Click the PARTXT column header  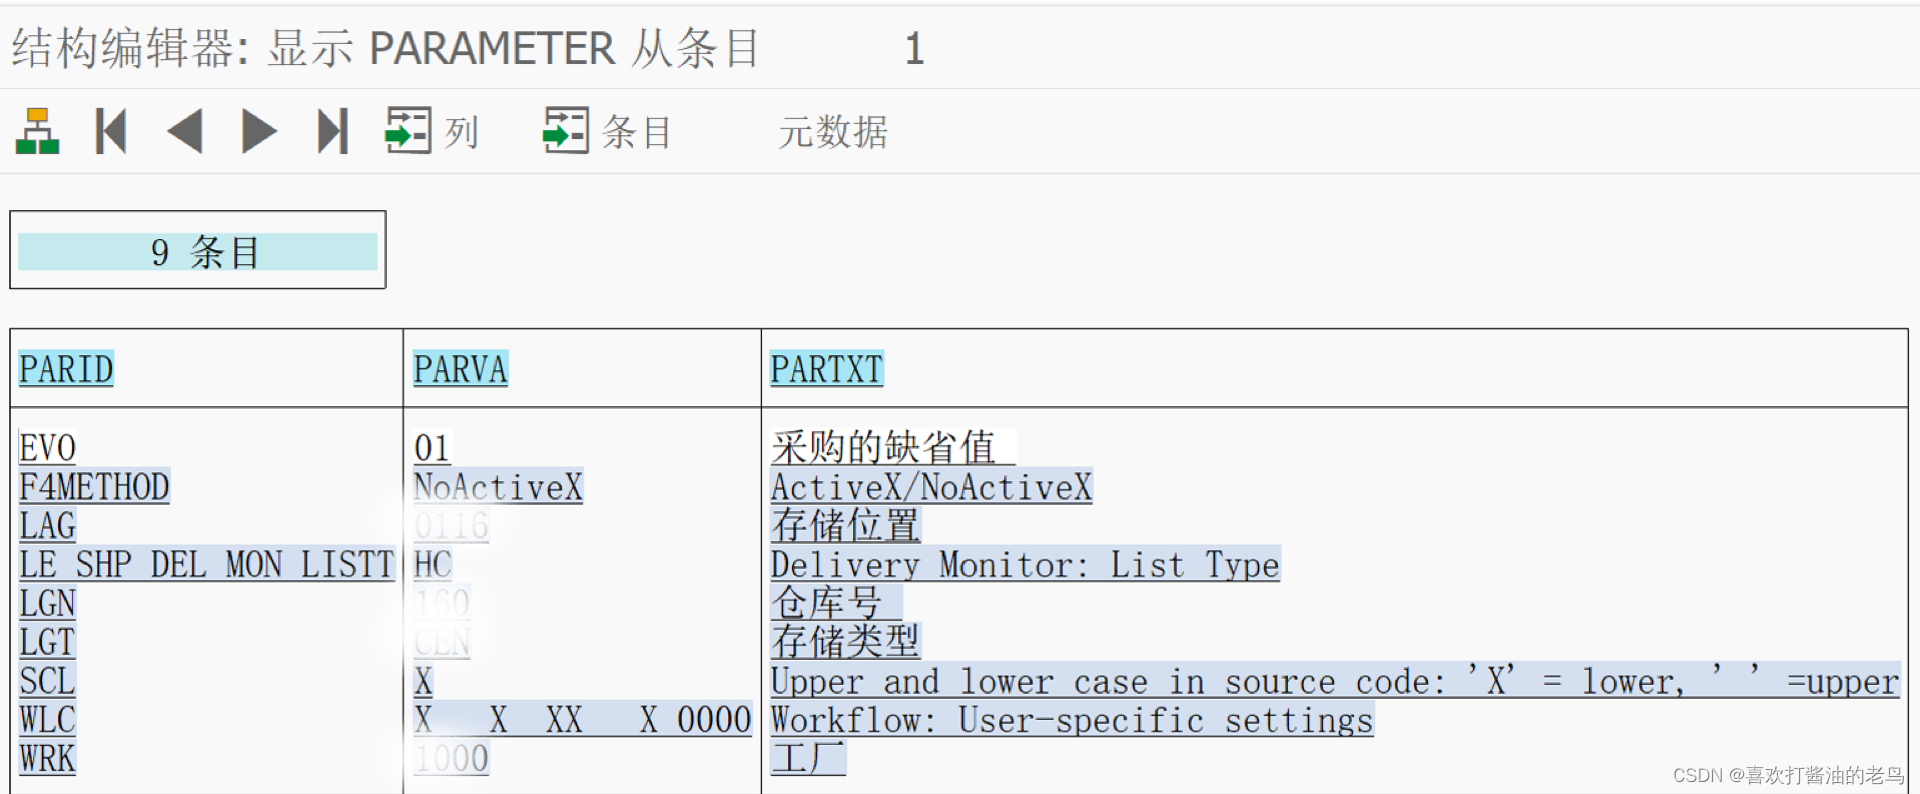(827, 369)
